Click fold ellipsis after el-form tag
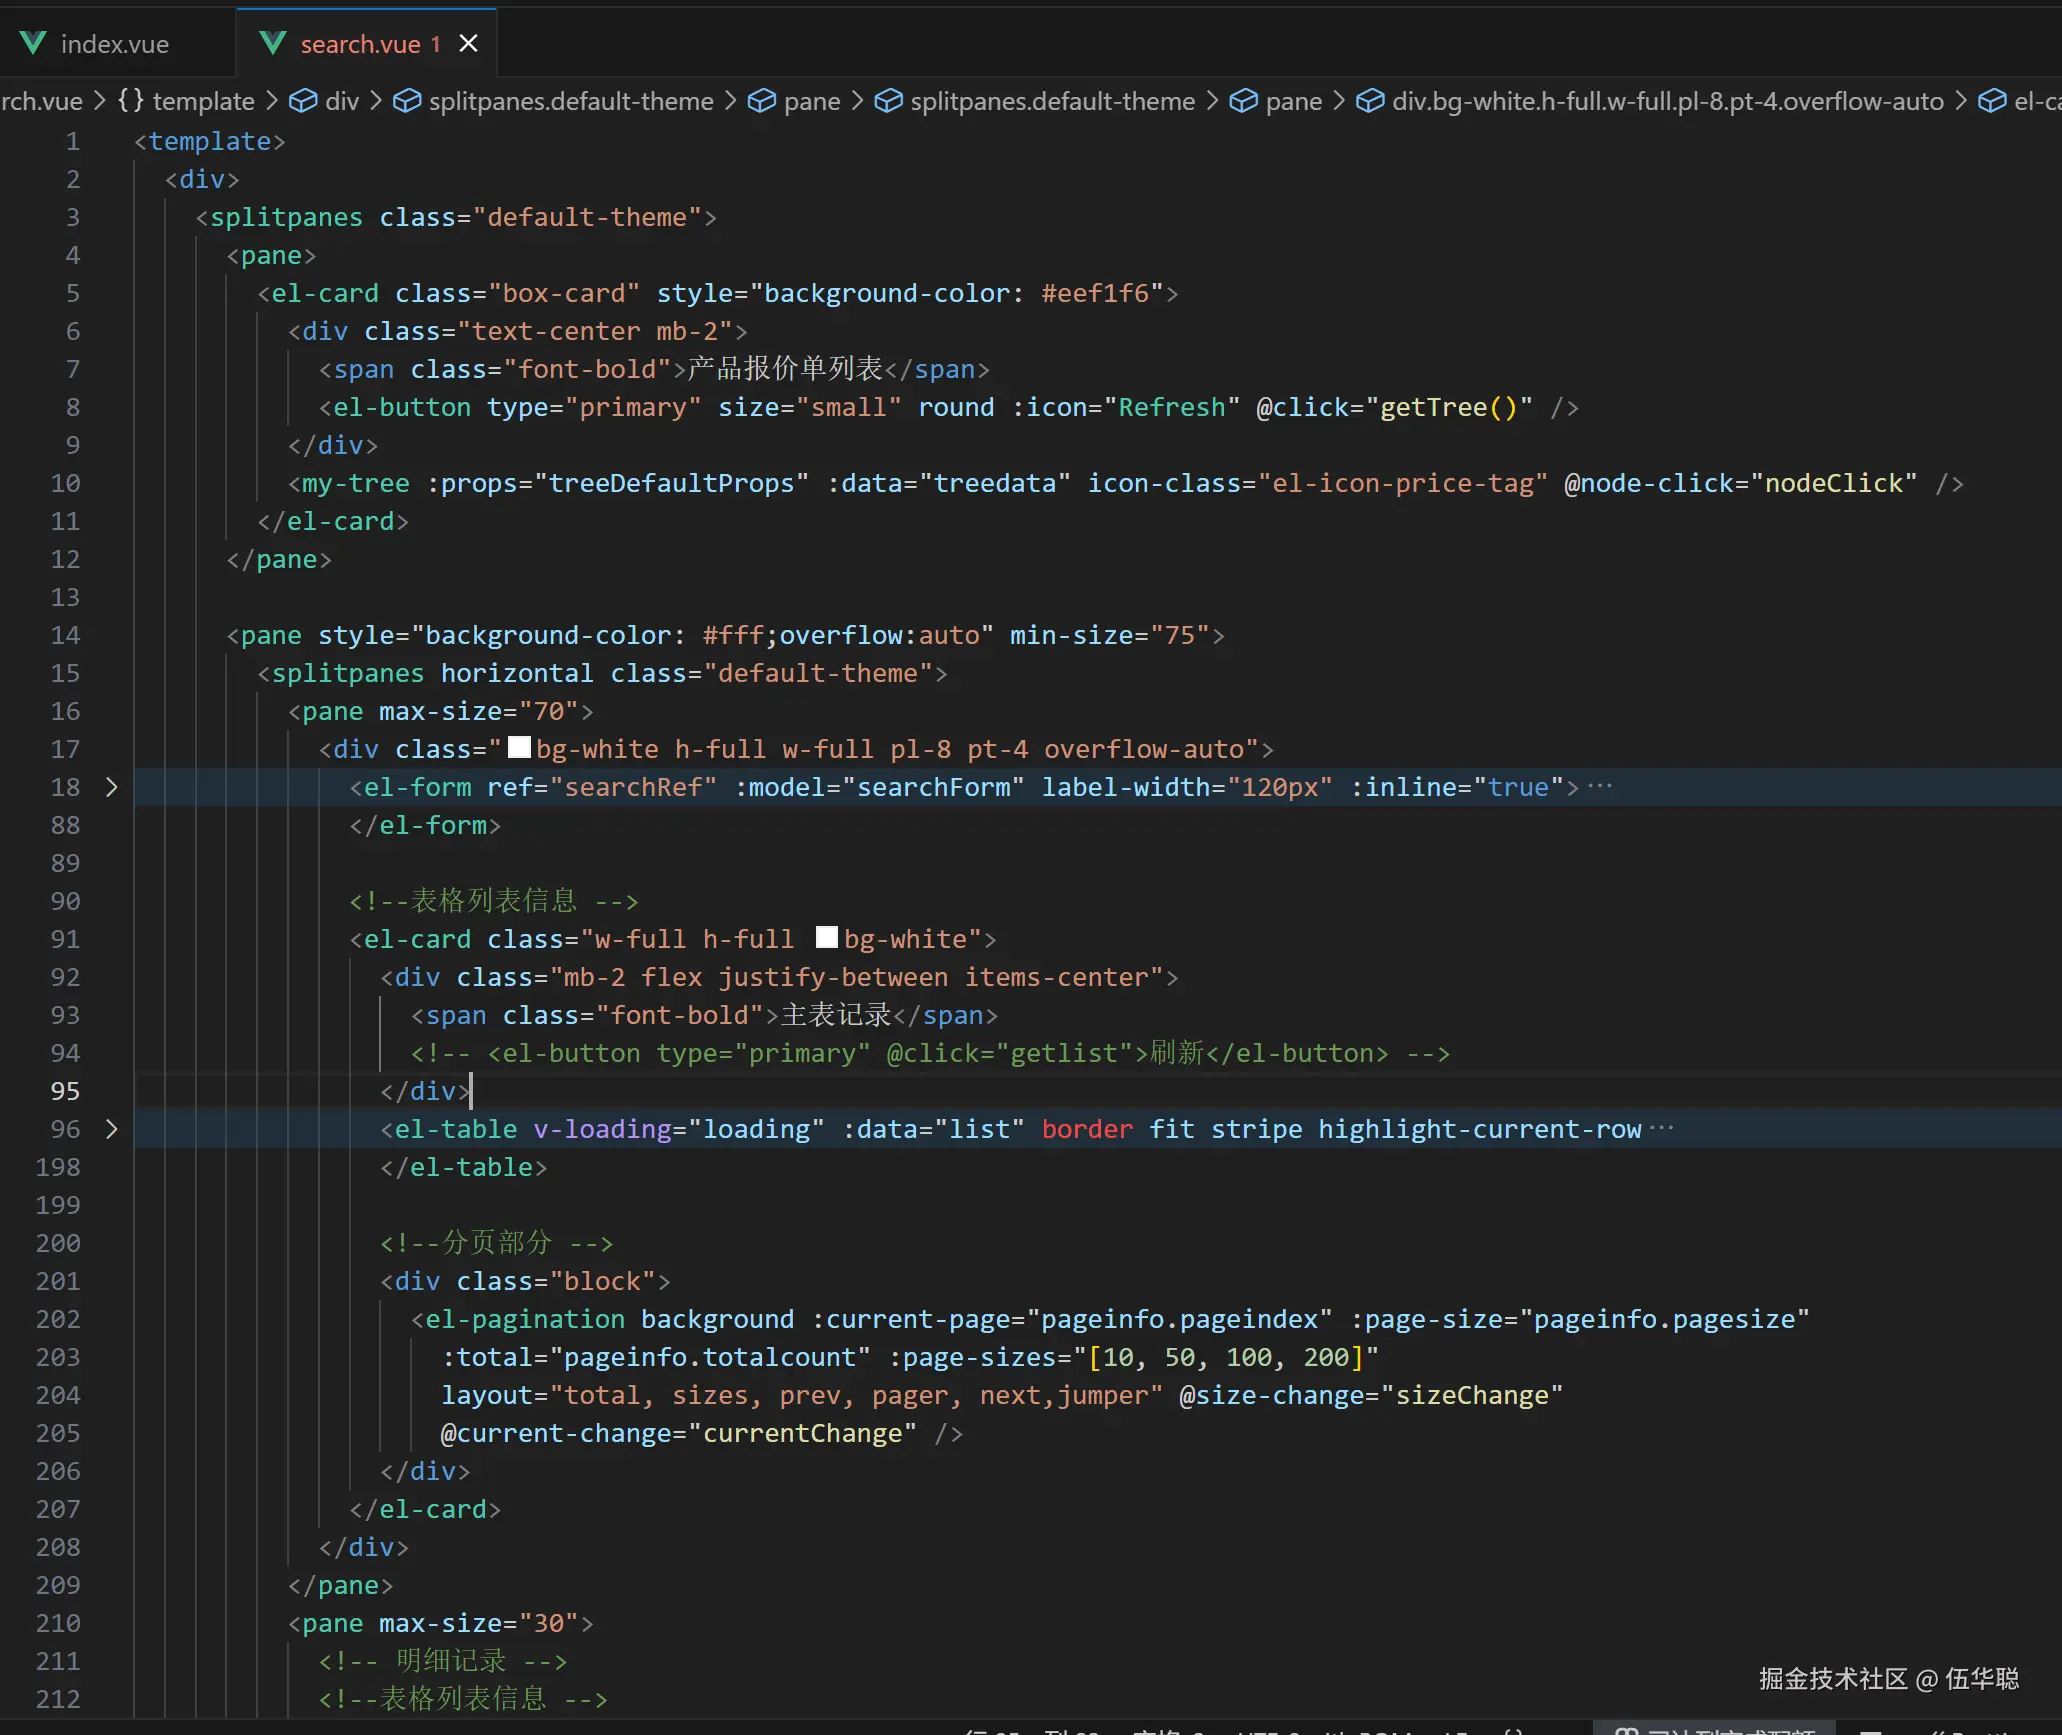This screenshot has width=2062, height=1735. [x=1600, y=787]
